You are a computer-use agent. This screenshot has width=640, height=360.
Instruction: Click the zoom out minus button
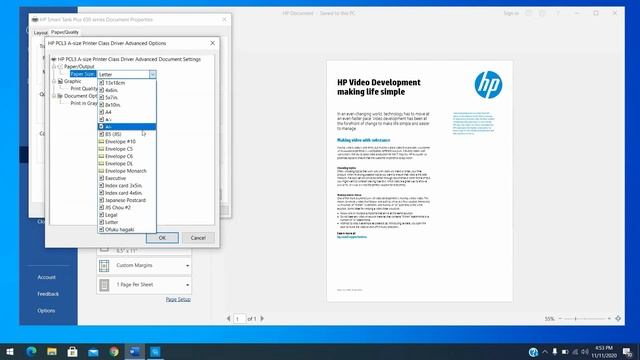[560, 318]
